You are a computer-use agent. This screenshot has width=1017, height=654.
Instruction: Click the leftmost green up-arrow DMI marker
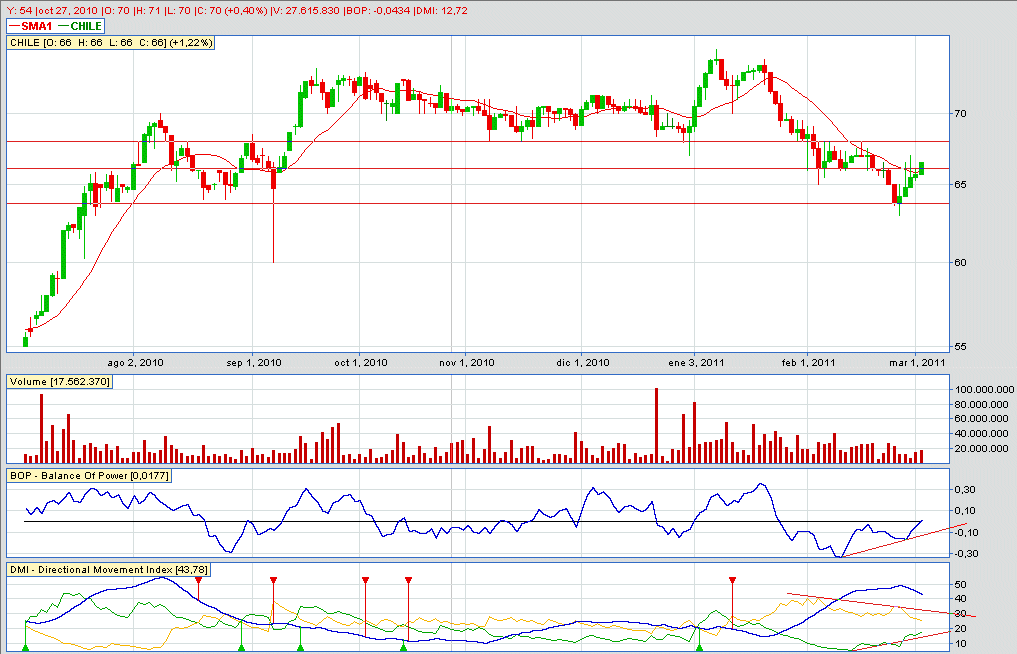[26, 649]
